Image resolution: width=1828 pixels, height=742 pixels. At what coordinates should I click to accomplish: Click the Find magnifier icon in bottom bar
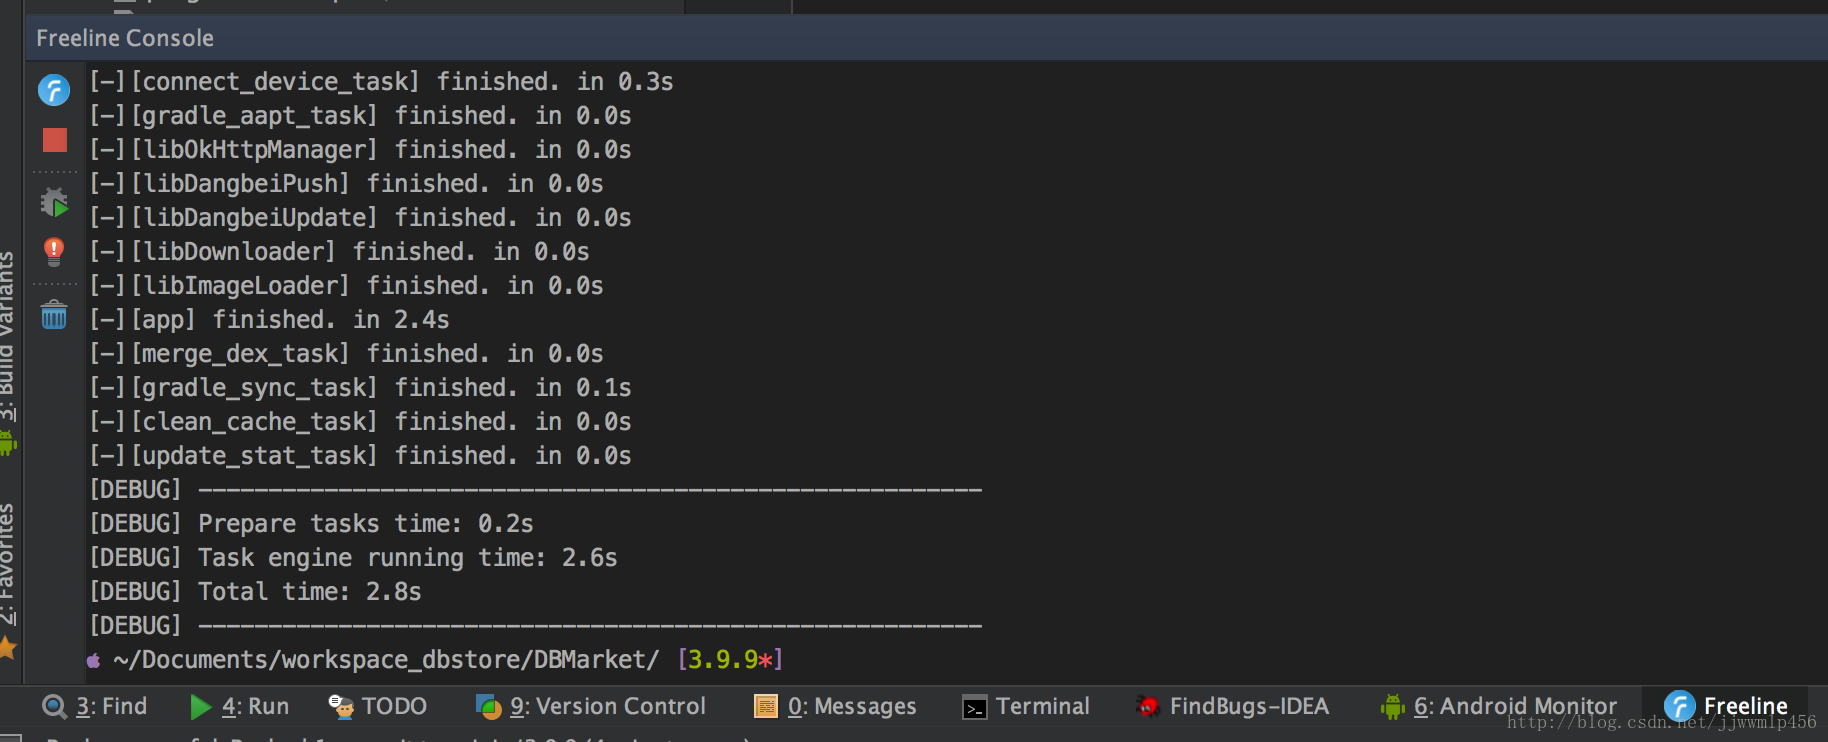click(x=54, y=707)
